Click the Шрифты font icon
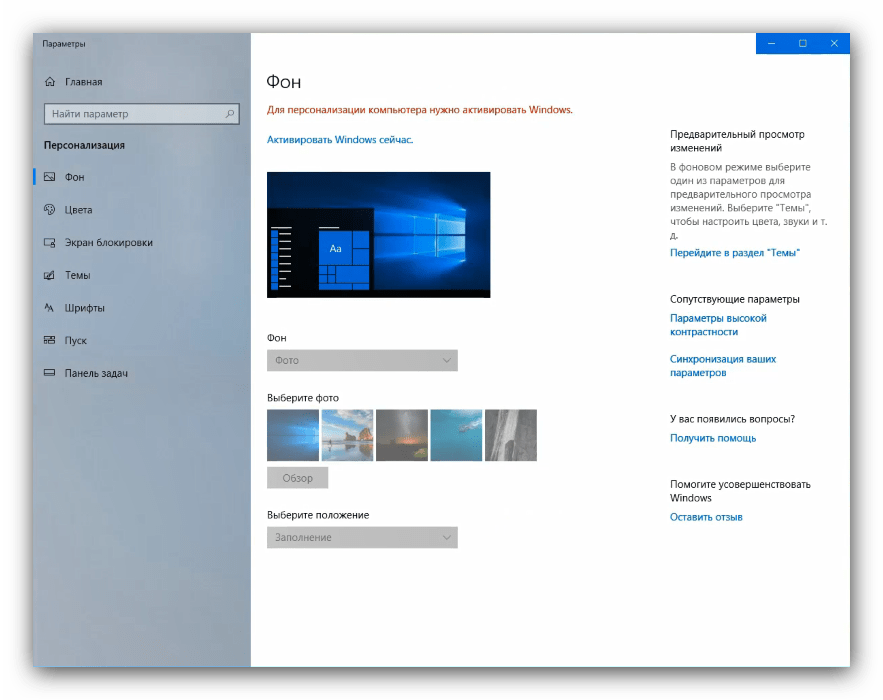Screen dimensions: 883x700 pos(49,308)
